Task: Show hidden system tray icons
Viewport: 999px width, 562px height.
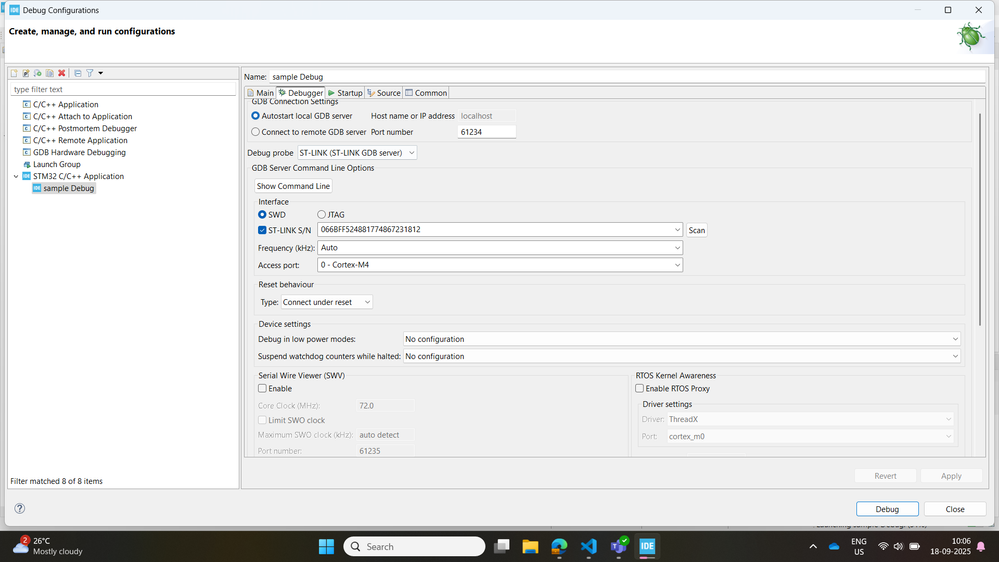Action: point(813,547)
